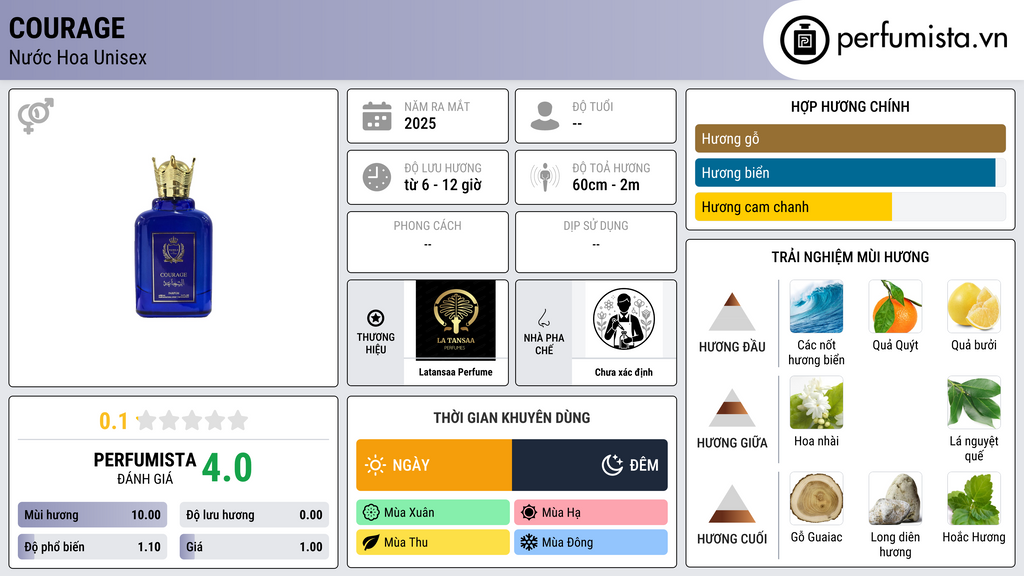This screenshot has width=1024, height=576.
Task: Select the Hoắc Hương patchouli note image
Action: [x=974, y=499]
